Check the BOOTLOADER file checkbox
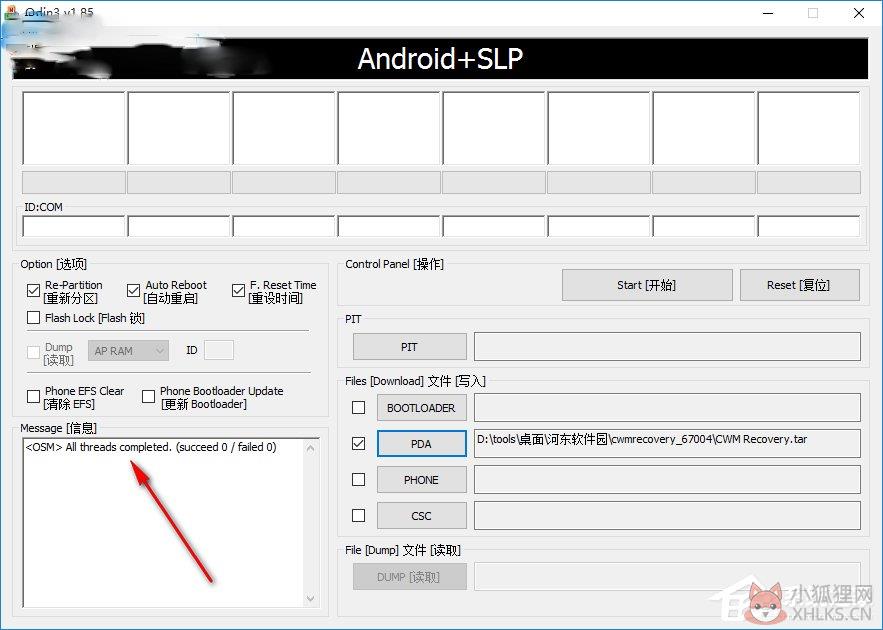 tap(358, 408)
